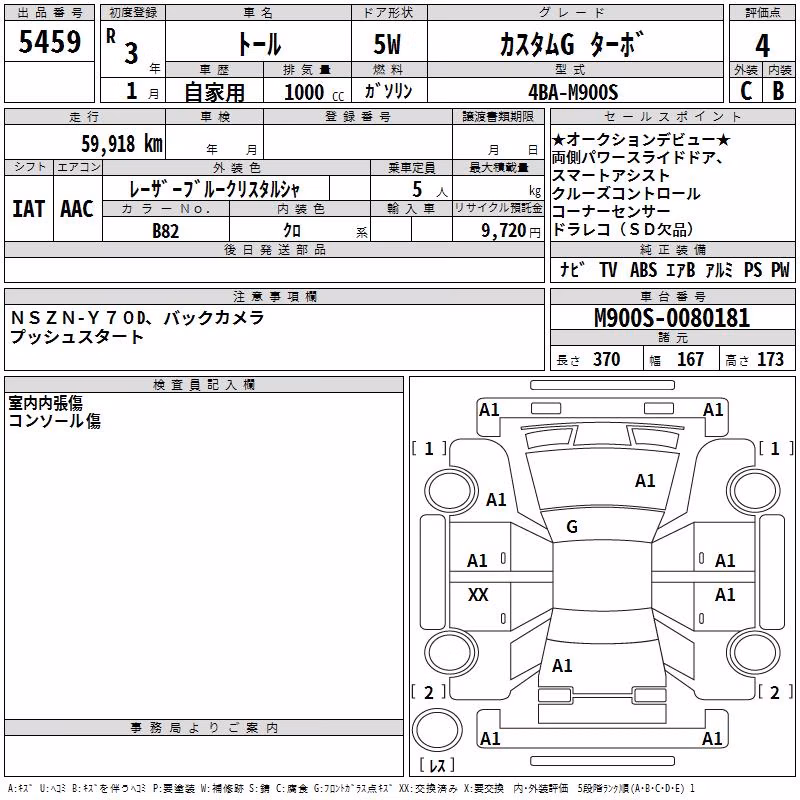This screenshot has height=800, width=800.
Task: Click the length value 370
Action: click(x=607, y=360)
